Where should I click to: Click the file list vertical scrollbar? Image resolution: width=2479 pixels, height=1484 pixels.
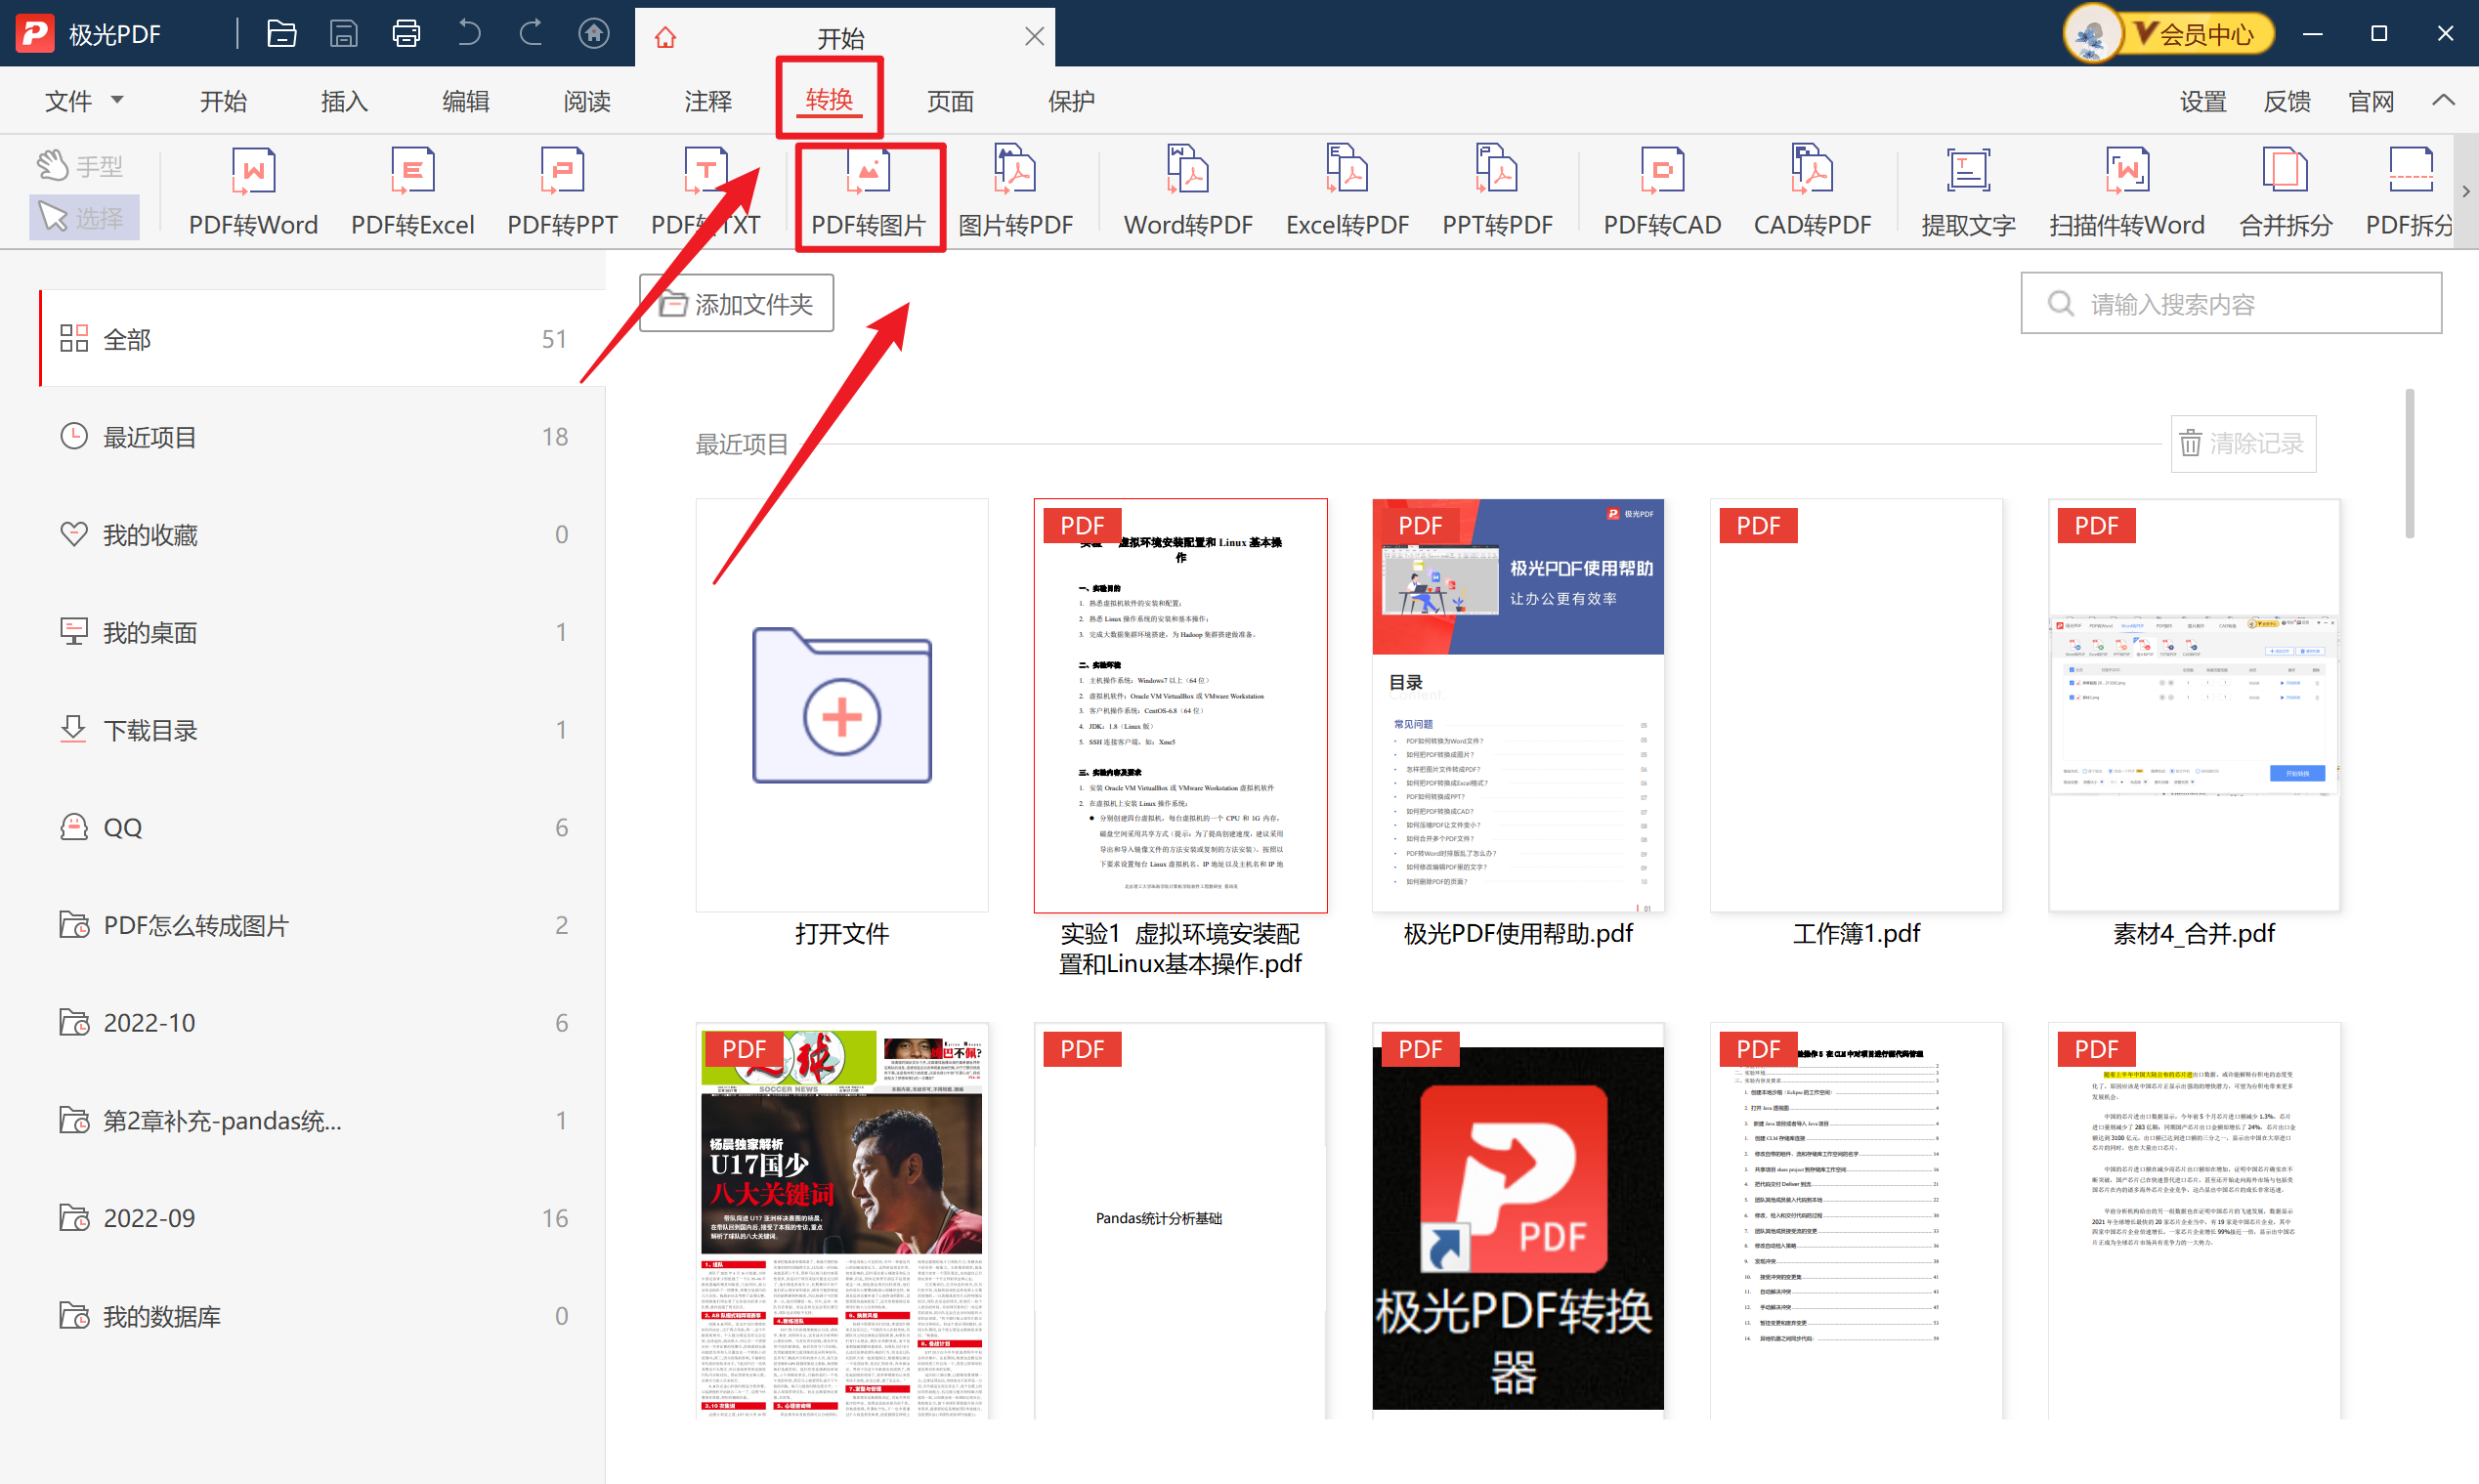[x=2410, y=464]
